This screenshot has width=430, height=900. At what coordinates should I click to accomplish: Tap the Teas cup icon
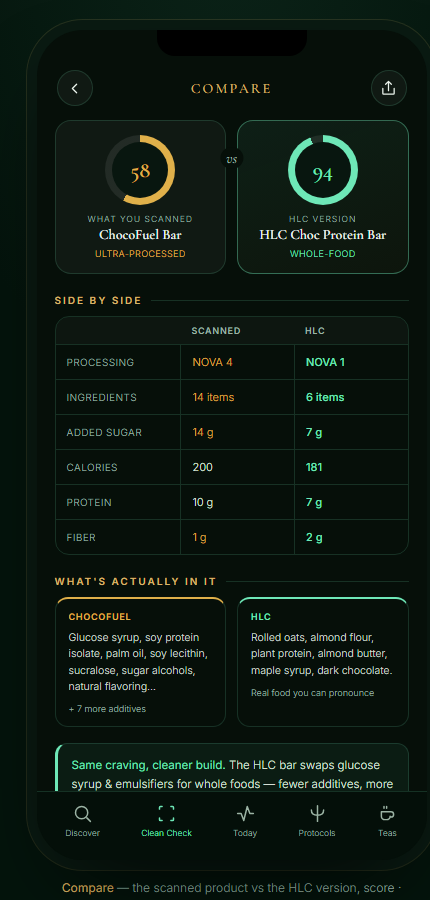(x=387, y=814)
